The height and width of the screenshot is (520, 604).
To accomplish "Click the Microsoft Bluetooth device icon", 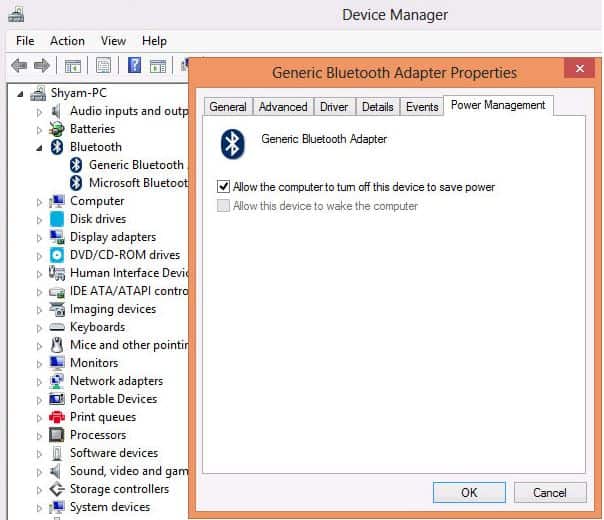I will point(76,183).
